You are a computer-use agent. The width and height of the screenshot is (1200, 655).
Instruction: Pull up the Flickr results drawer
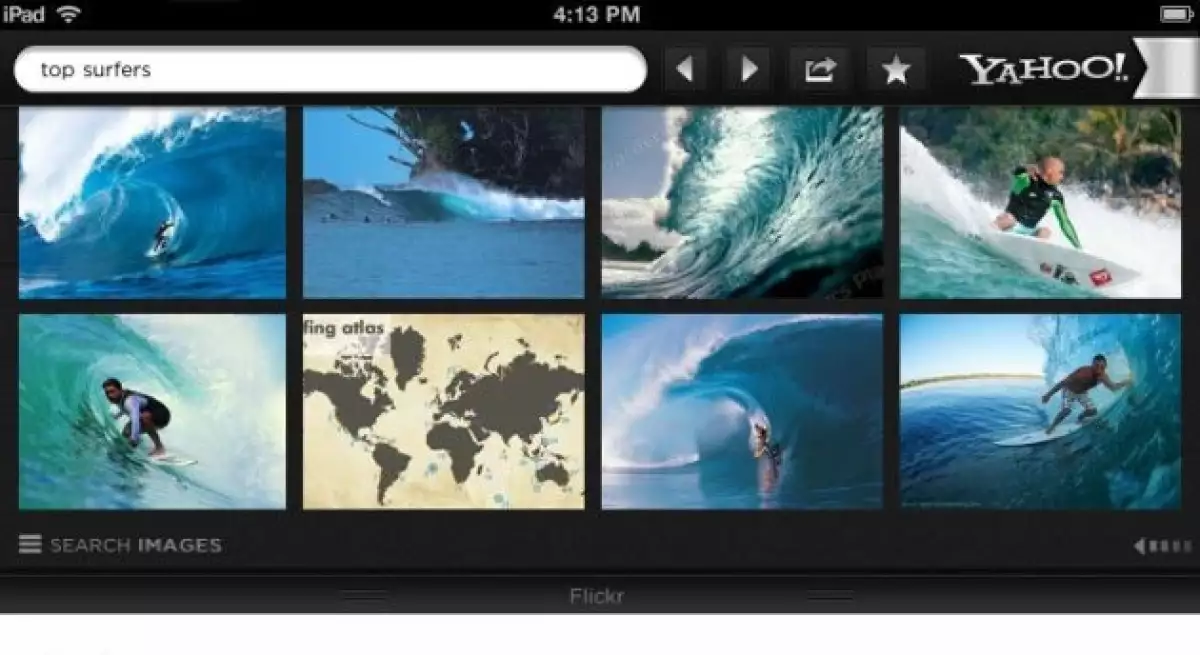(598, 597)
